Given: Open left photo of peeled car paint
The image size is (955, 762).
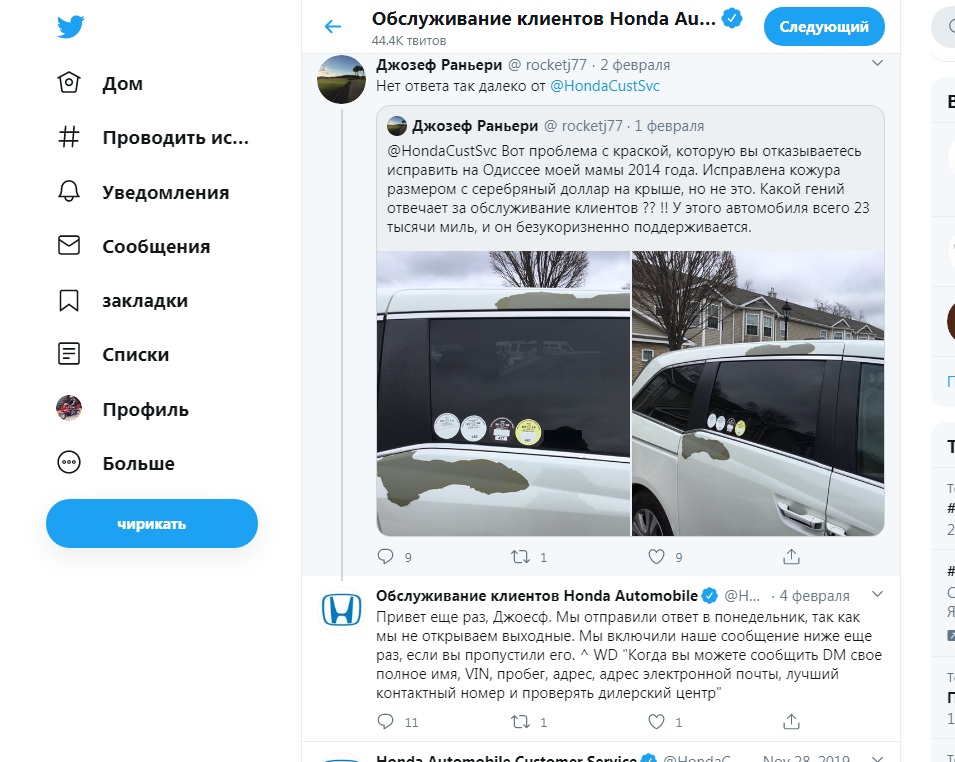Looking at the screenshot, I should point(503,393).
